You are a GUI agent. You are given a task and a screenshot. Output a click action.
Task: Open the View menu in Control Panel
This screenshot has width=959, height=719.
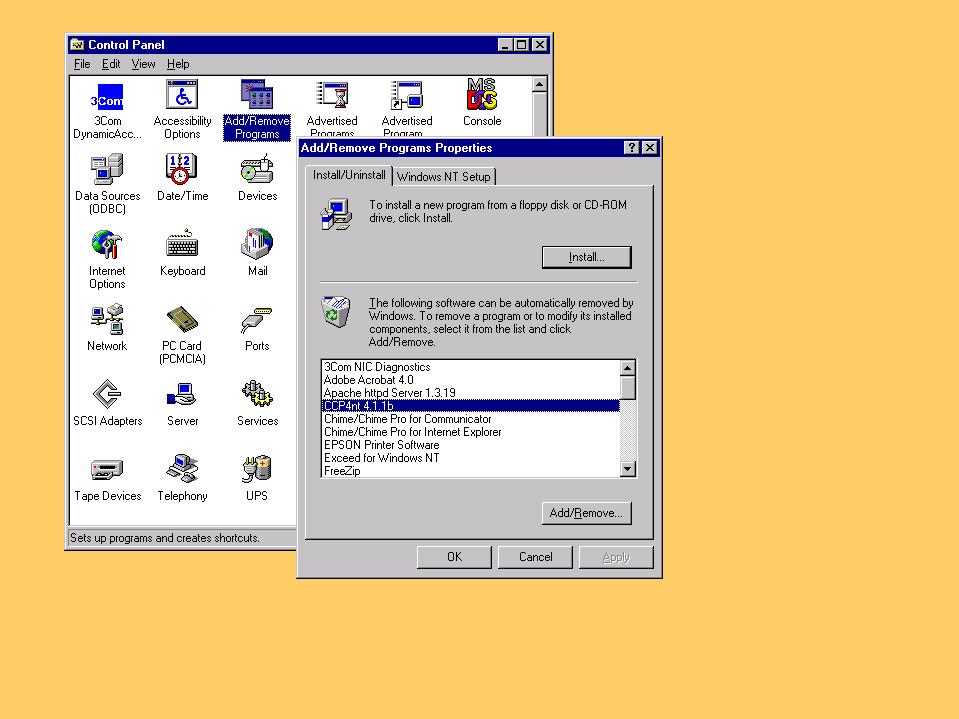coord(143,64)
